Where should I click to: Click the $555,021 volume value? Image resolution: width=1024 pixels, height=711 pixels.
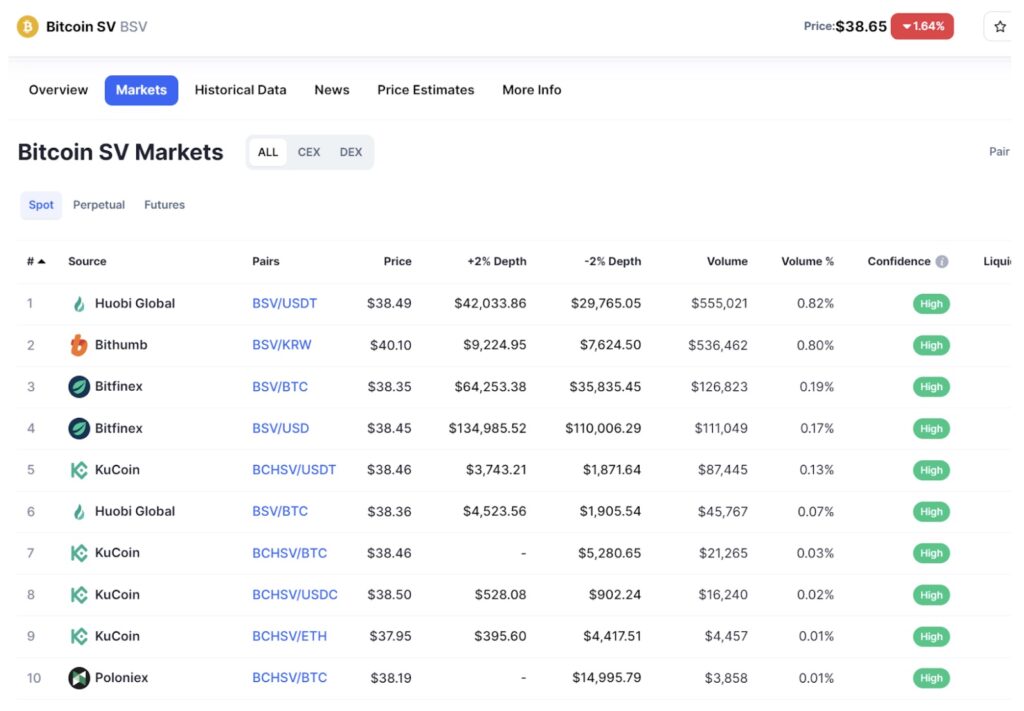719,304
